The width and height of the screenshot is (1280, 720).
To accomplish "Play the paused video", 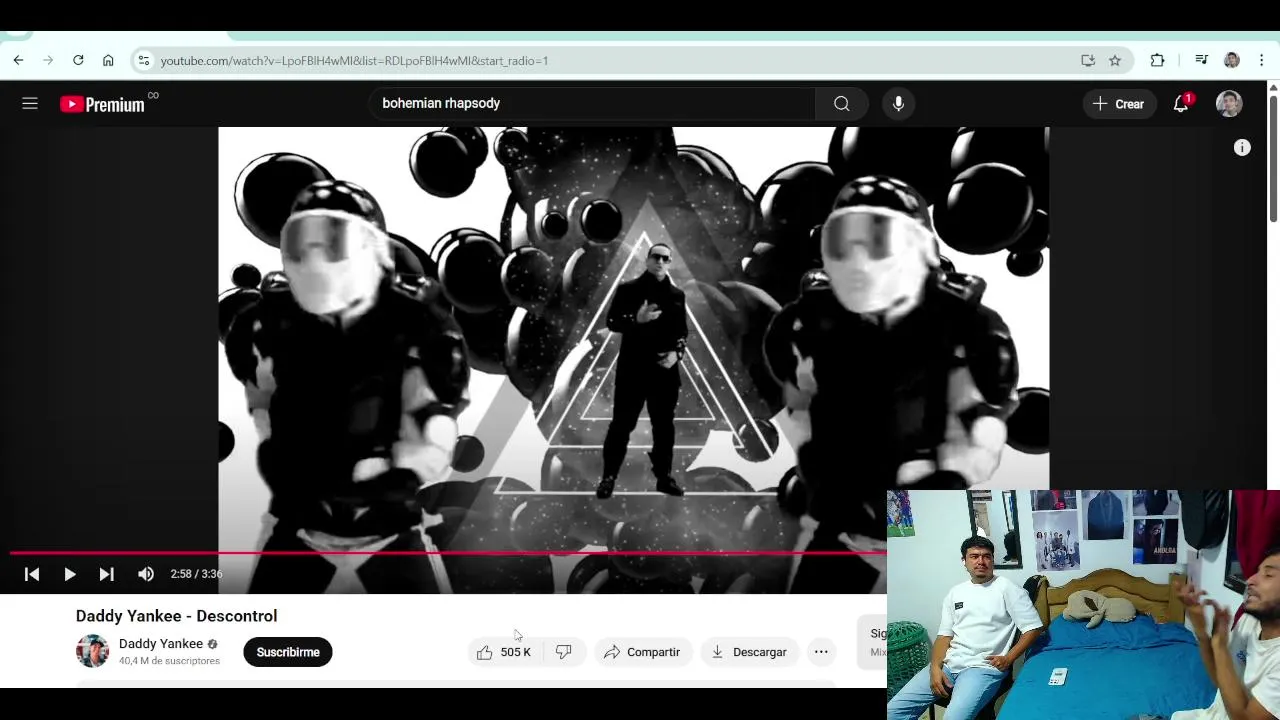I will (70, 574).
